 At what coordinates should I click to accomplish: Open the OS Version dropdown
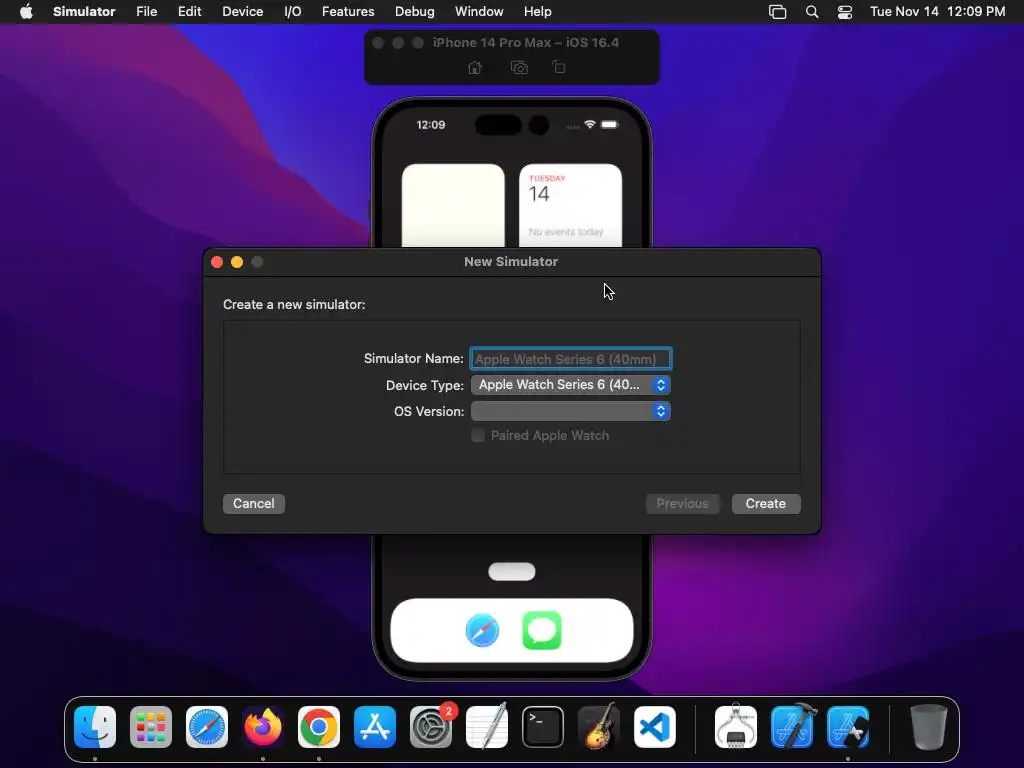click(x=571, y=411)
